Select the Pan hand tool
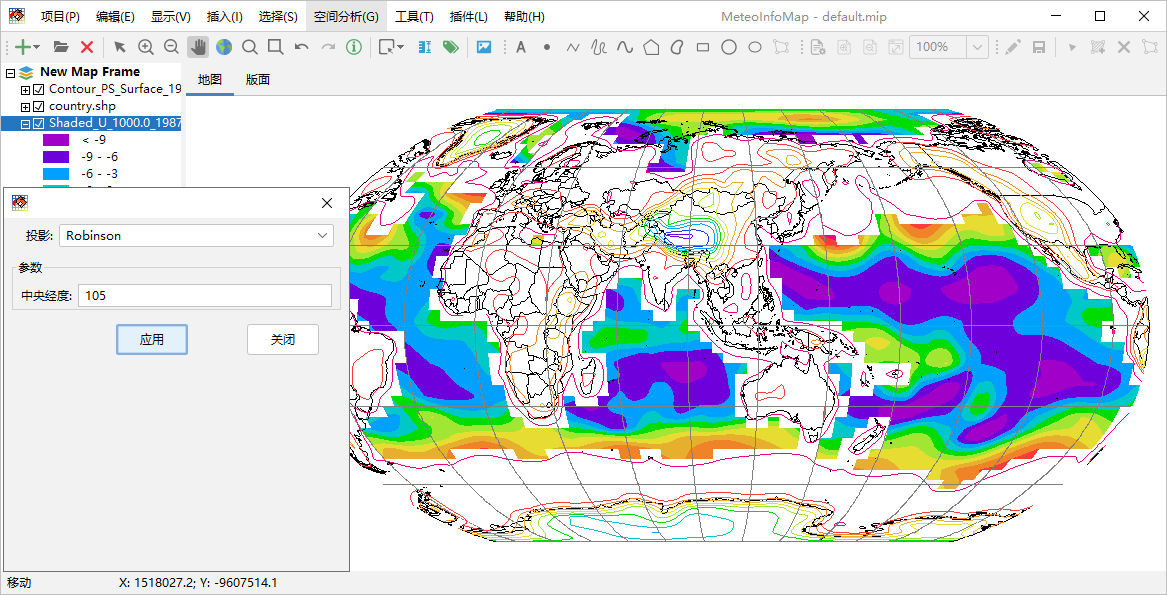This screenshot has height=595, width=1167. pos(198,47)
